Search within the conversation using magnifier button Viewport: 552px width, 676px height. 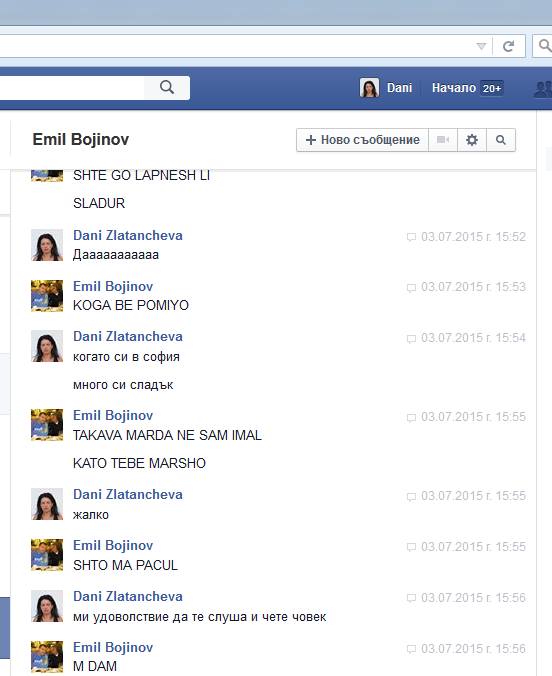tap(501, 140)
